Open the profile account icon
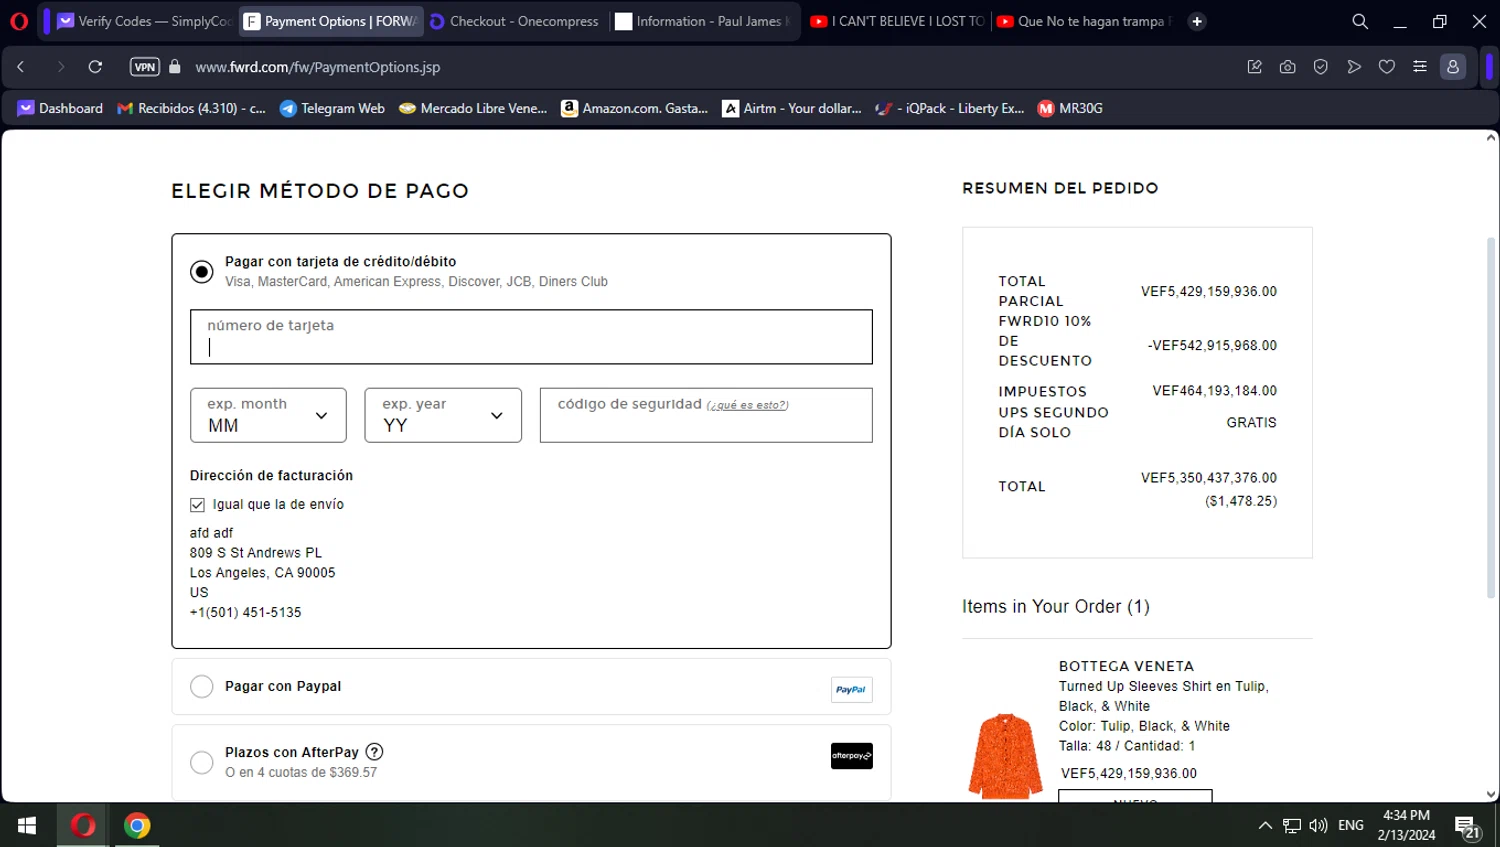This screenshot has width=1500, height=847. pos(1453,67)
